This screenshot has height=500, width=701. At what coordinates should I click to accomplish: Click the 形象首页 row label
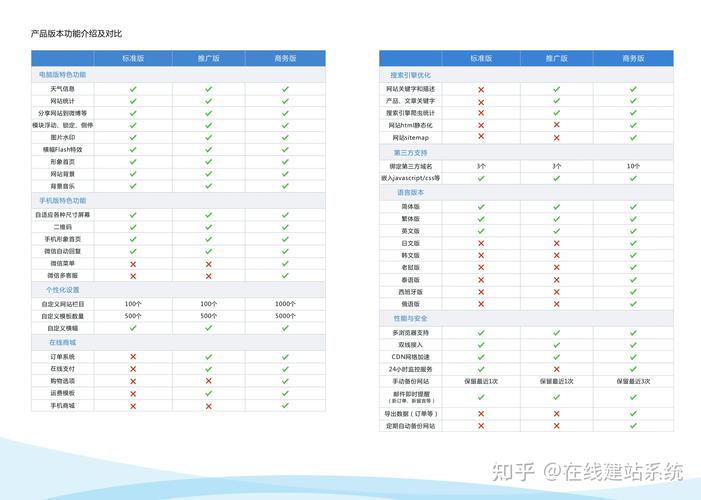[x=63, y=162]
